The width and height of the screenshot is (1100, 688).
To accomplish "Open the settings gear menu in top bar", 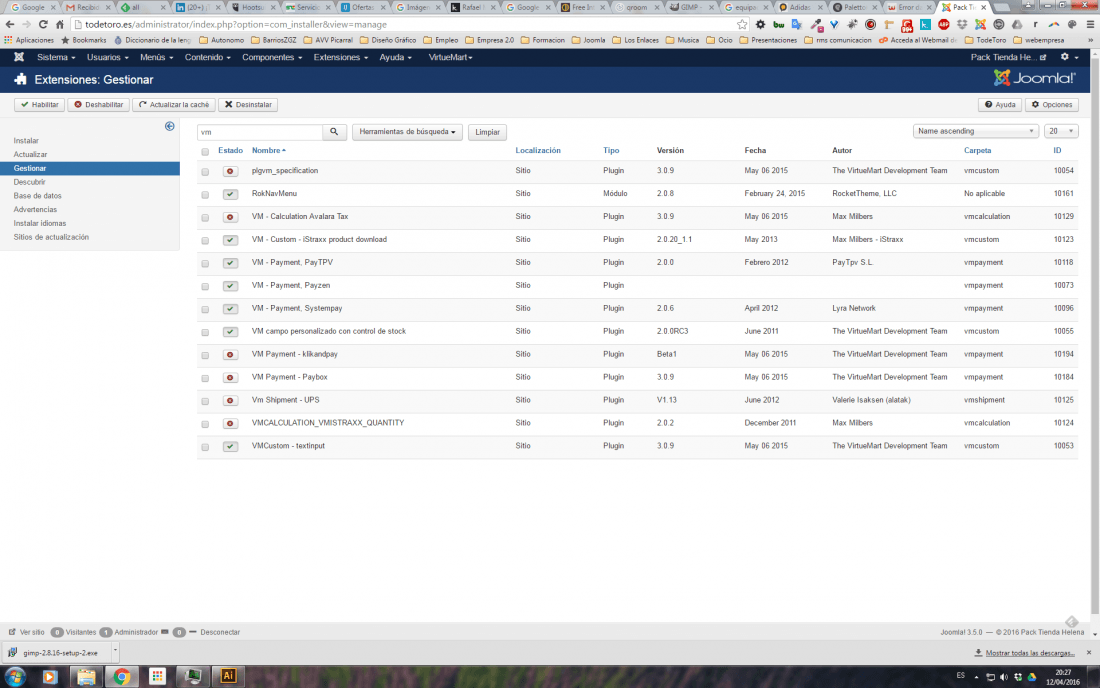I will click(1069, 57).
